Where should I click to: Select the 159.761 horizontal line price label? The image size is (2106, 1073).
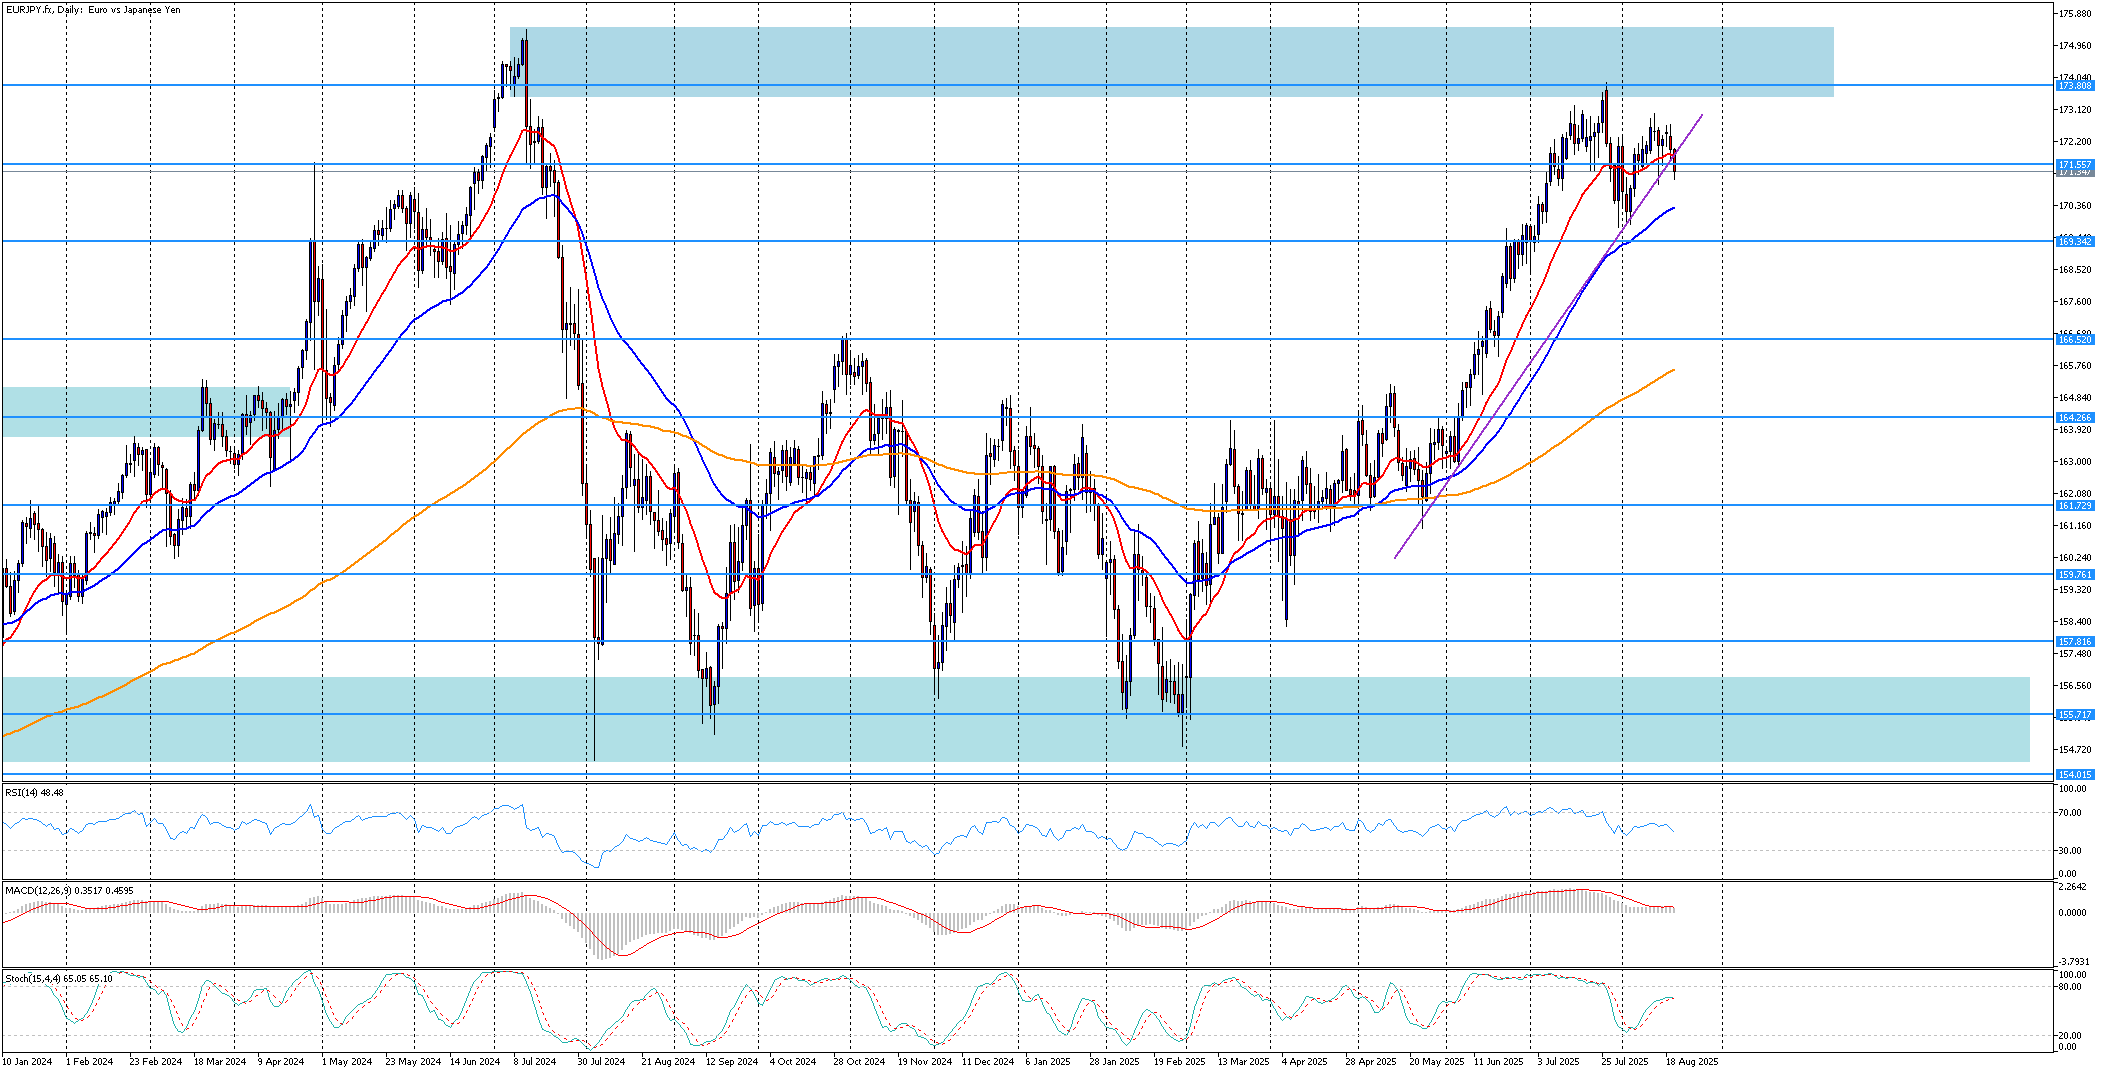pos(2074,575)
